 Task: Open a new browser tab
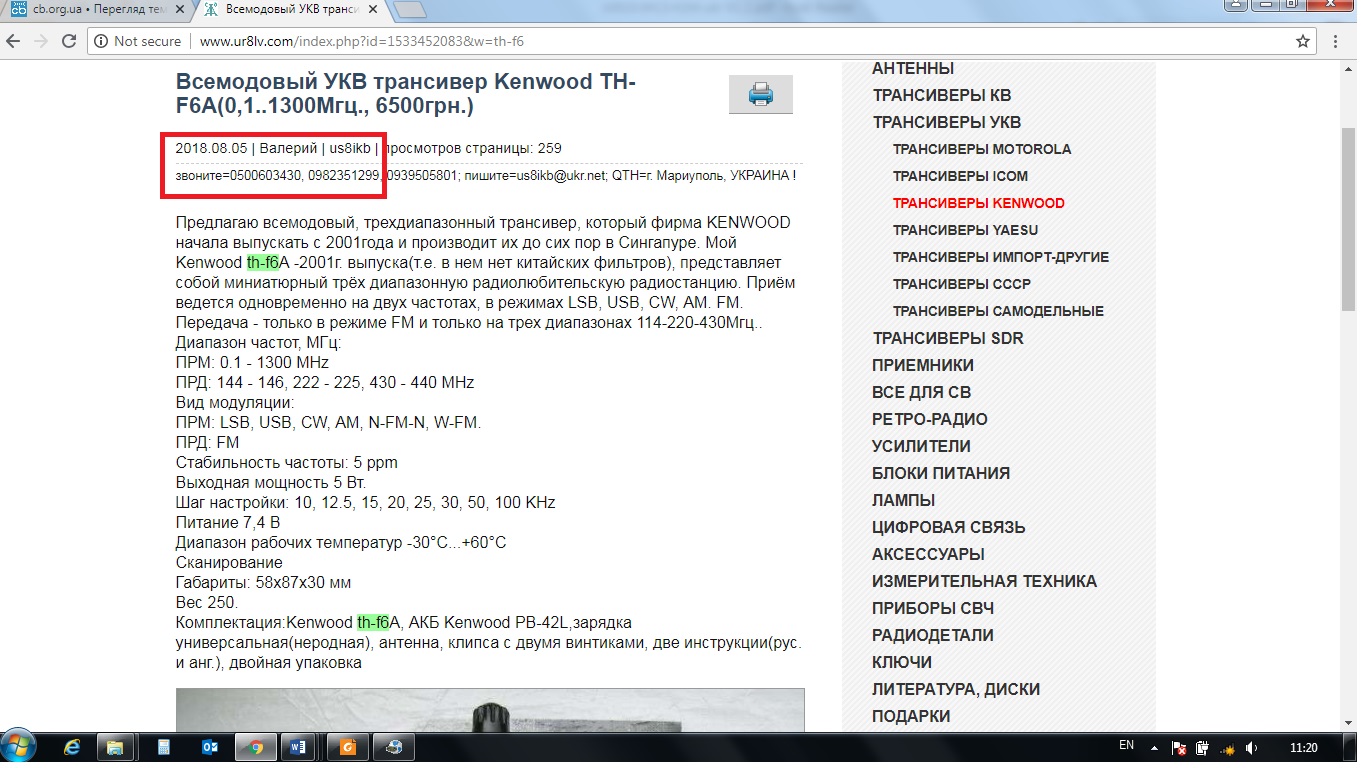pos(408,11)
